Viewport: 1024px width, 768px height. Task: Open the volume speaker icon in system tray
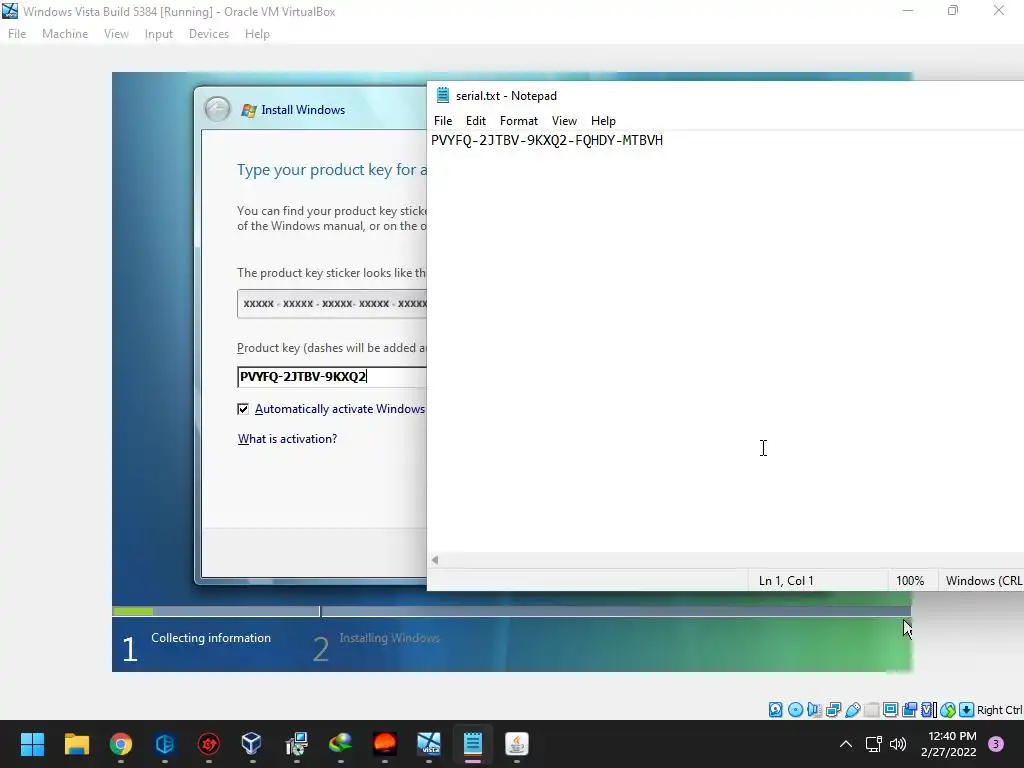(x=898, y=744)
